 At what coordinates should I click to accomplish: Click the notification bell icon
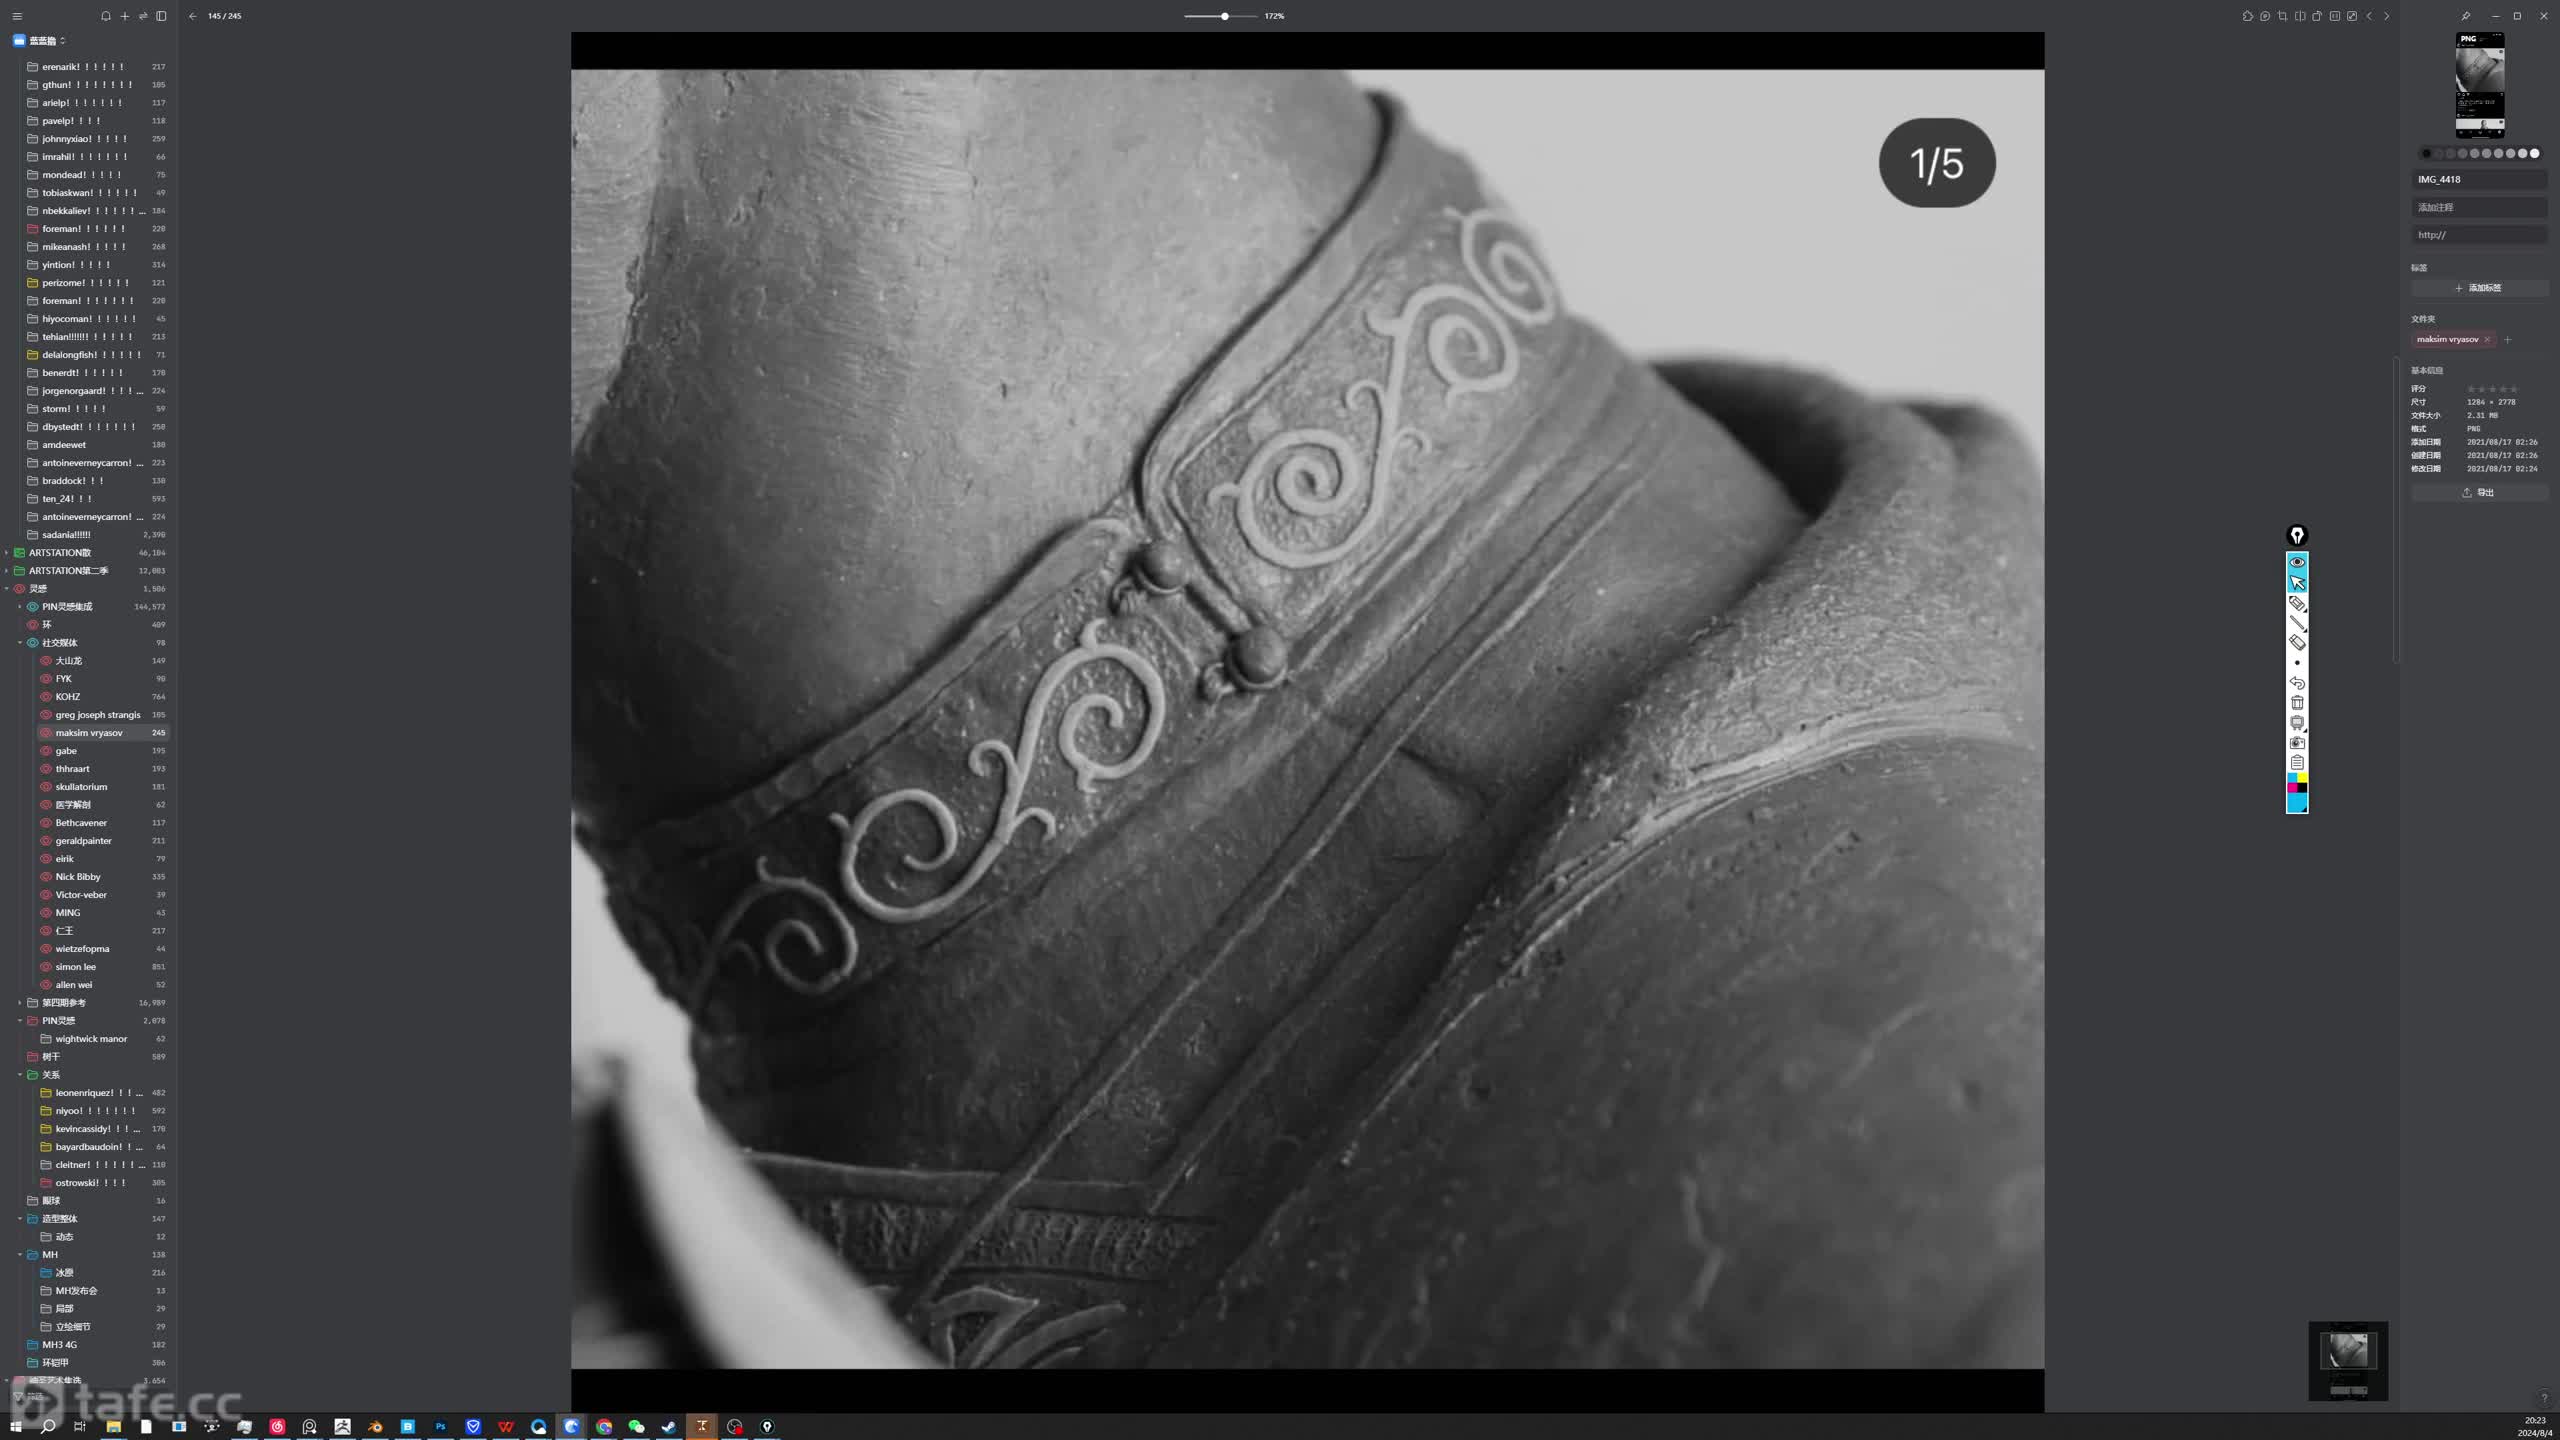106,16
